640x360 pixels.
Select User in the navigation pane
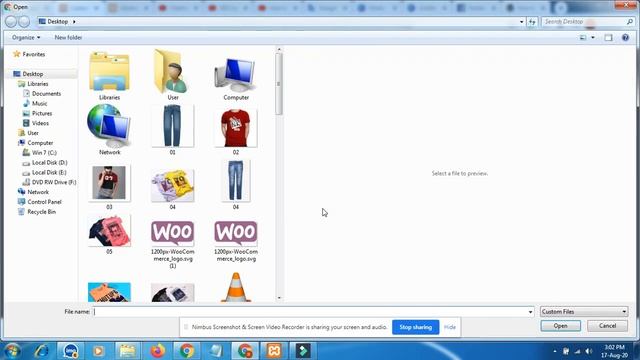tap(33, 133)
